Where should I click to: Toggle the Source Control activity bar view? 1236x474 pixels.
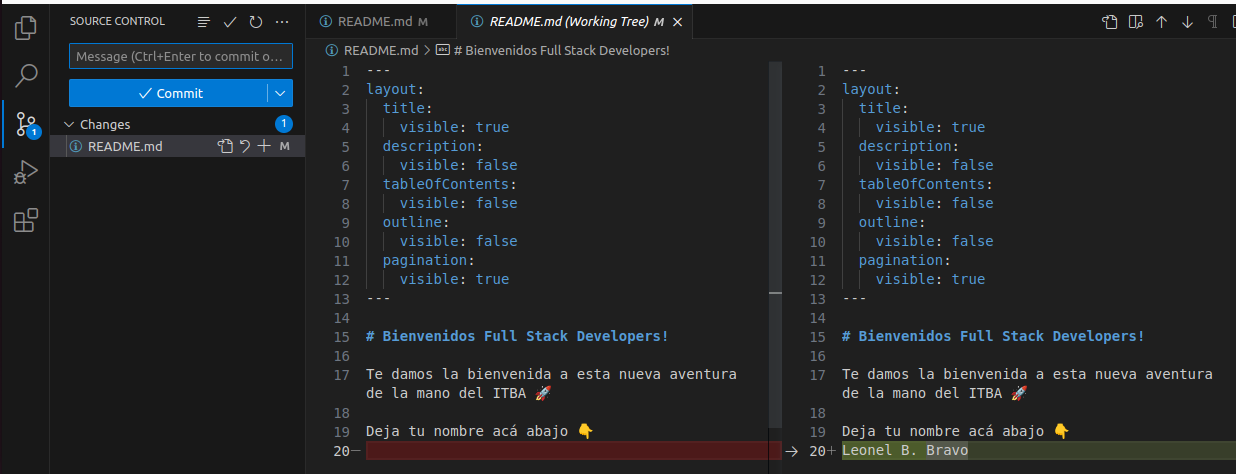(26, 125)
